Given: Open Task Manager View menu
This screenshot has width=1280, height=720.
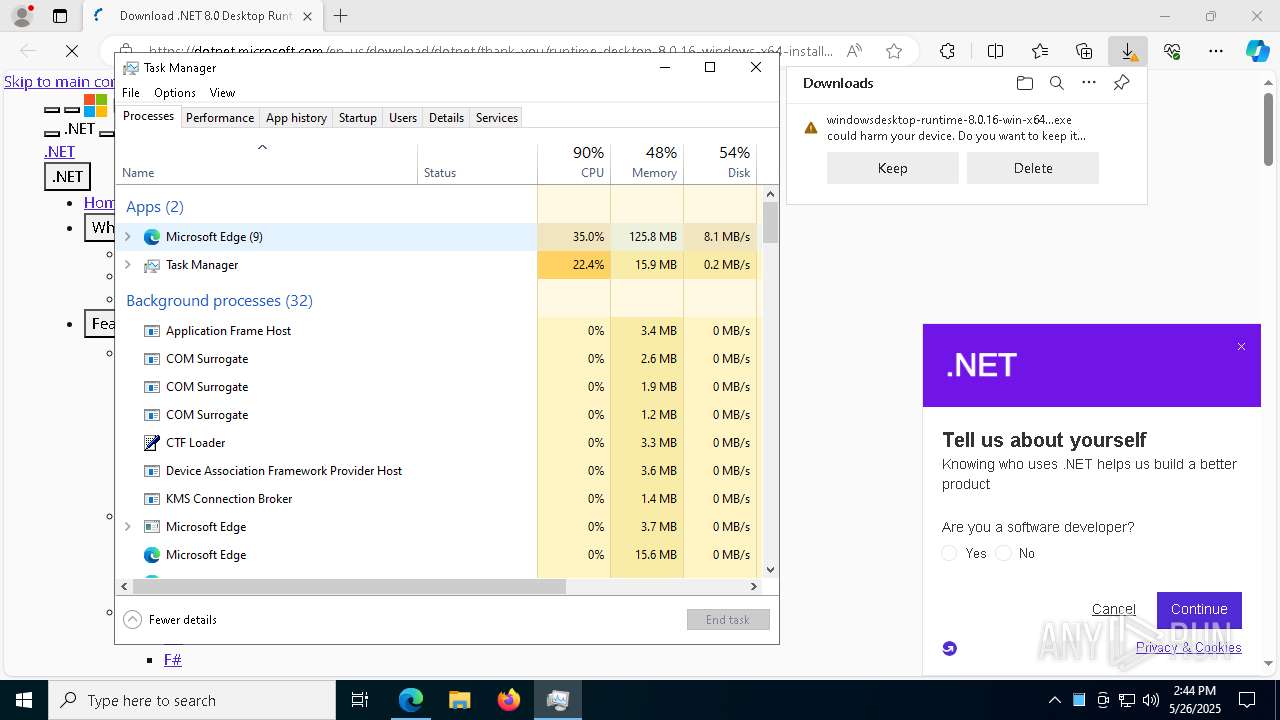Looking at the screenshot, I should (x=222, y=93).
